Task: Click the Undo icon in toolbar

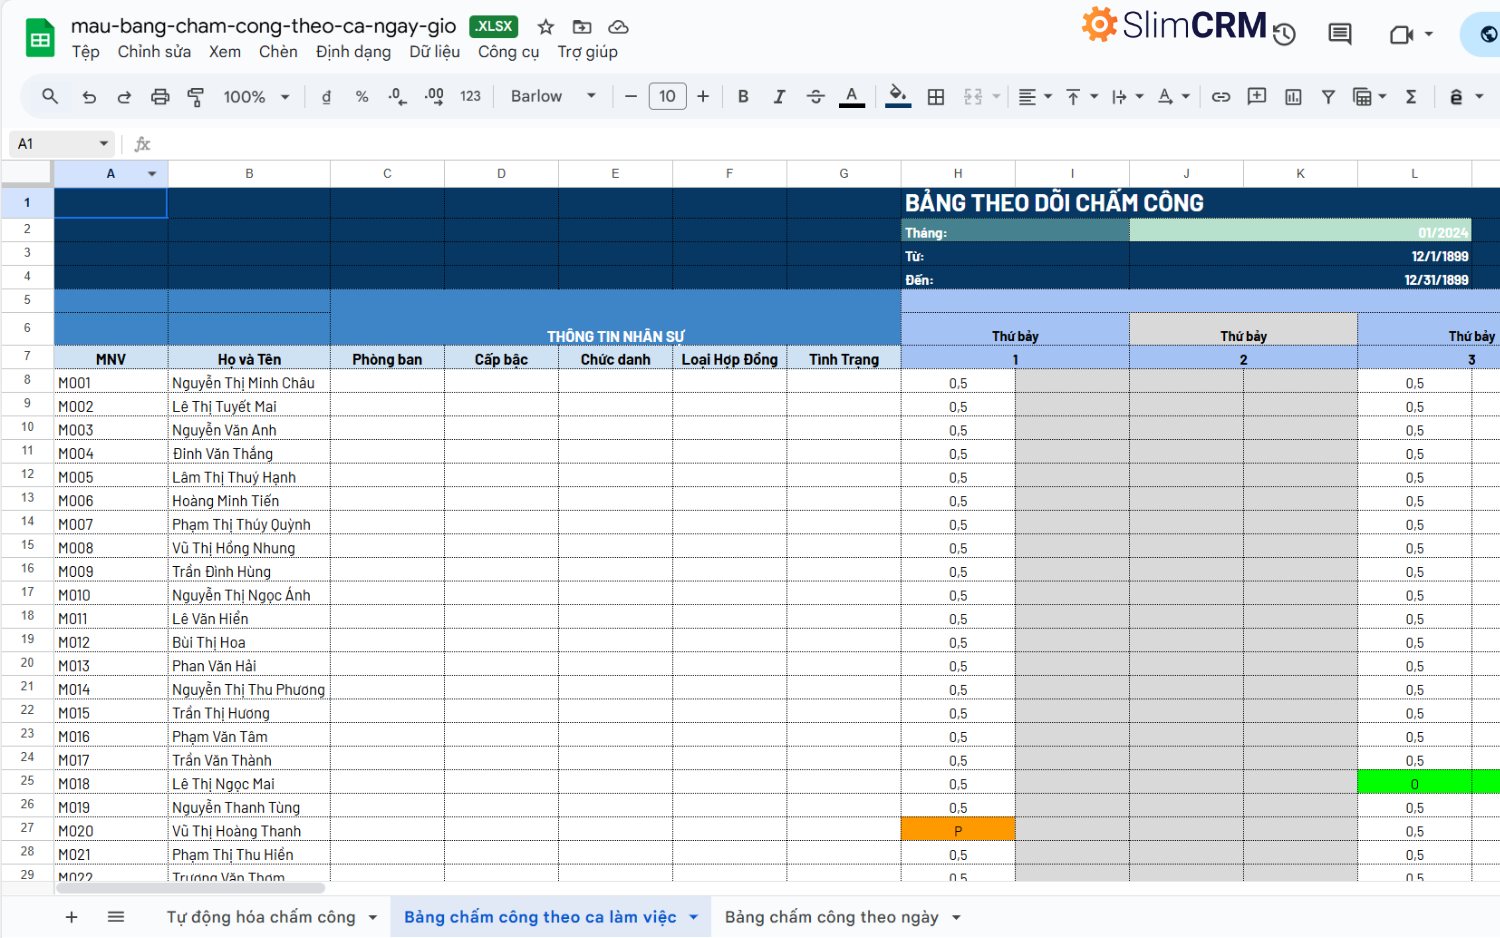Action: point(89,97)
